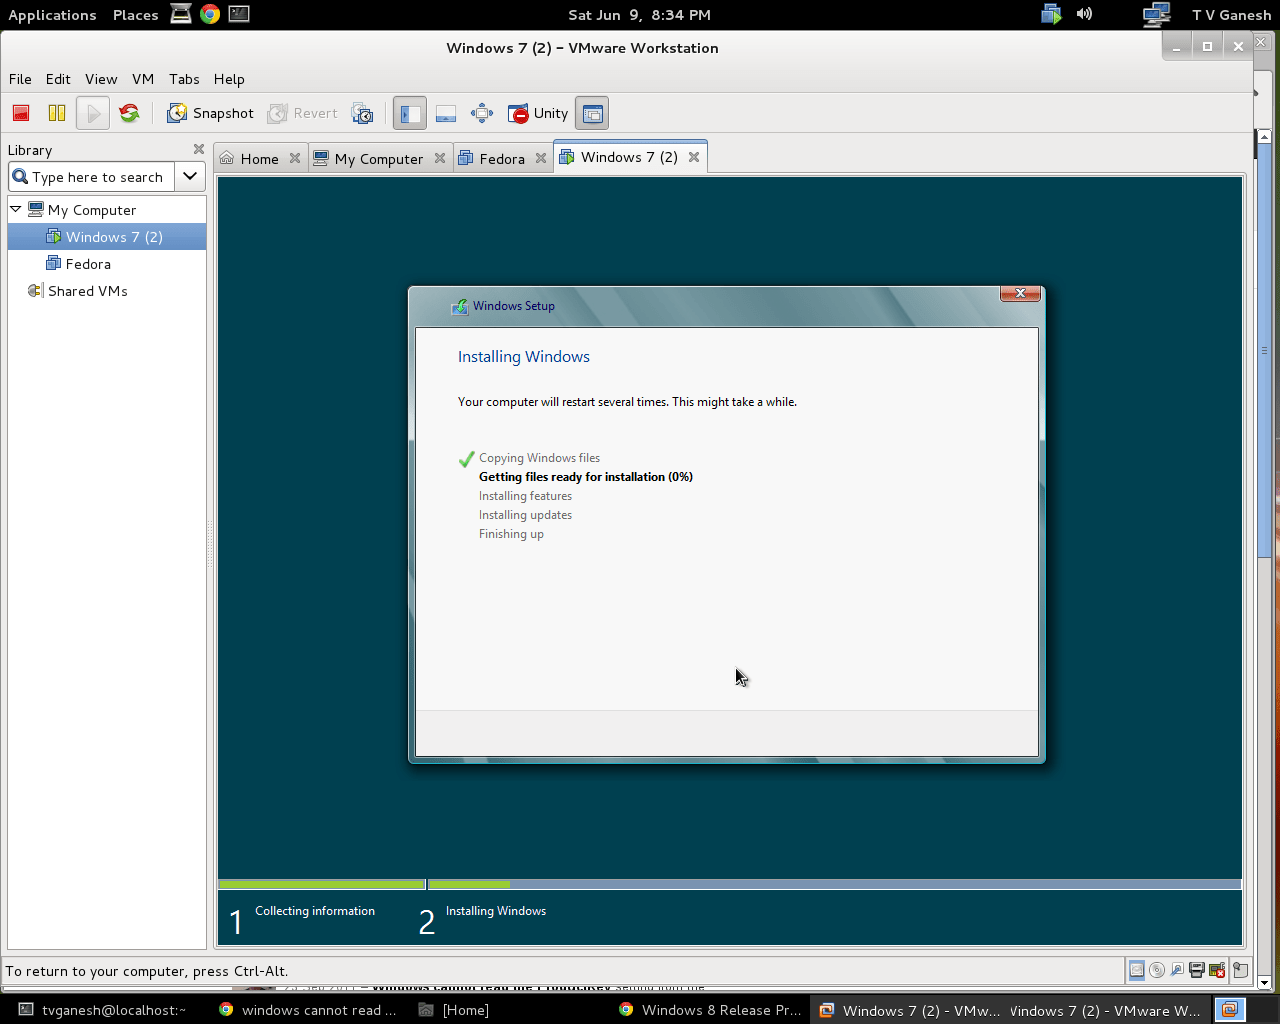The width and height of the screenshot is (1280, 1024).
Task: Click the red power off toolbar icon
Action: 21,113
